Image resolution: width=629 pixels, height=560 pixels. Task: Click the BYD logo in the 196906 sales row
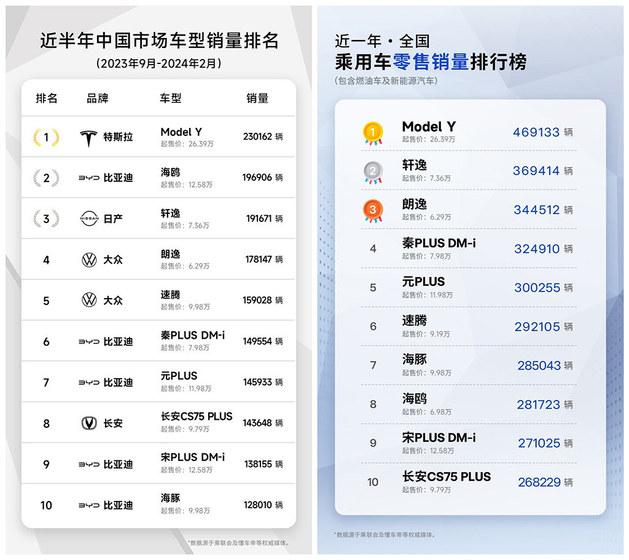click(89, 178)
